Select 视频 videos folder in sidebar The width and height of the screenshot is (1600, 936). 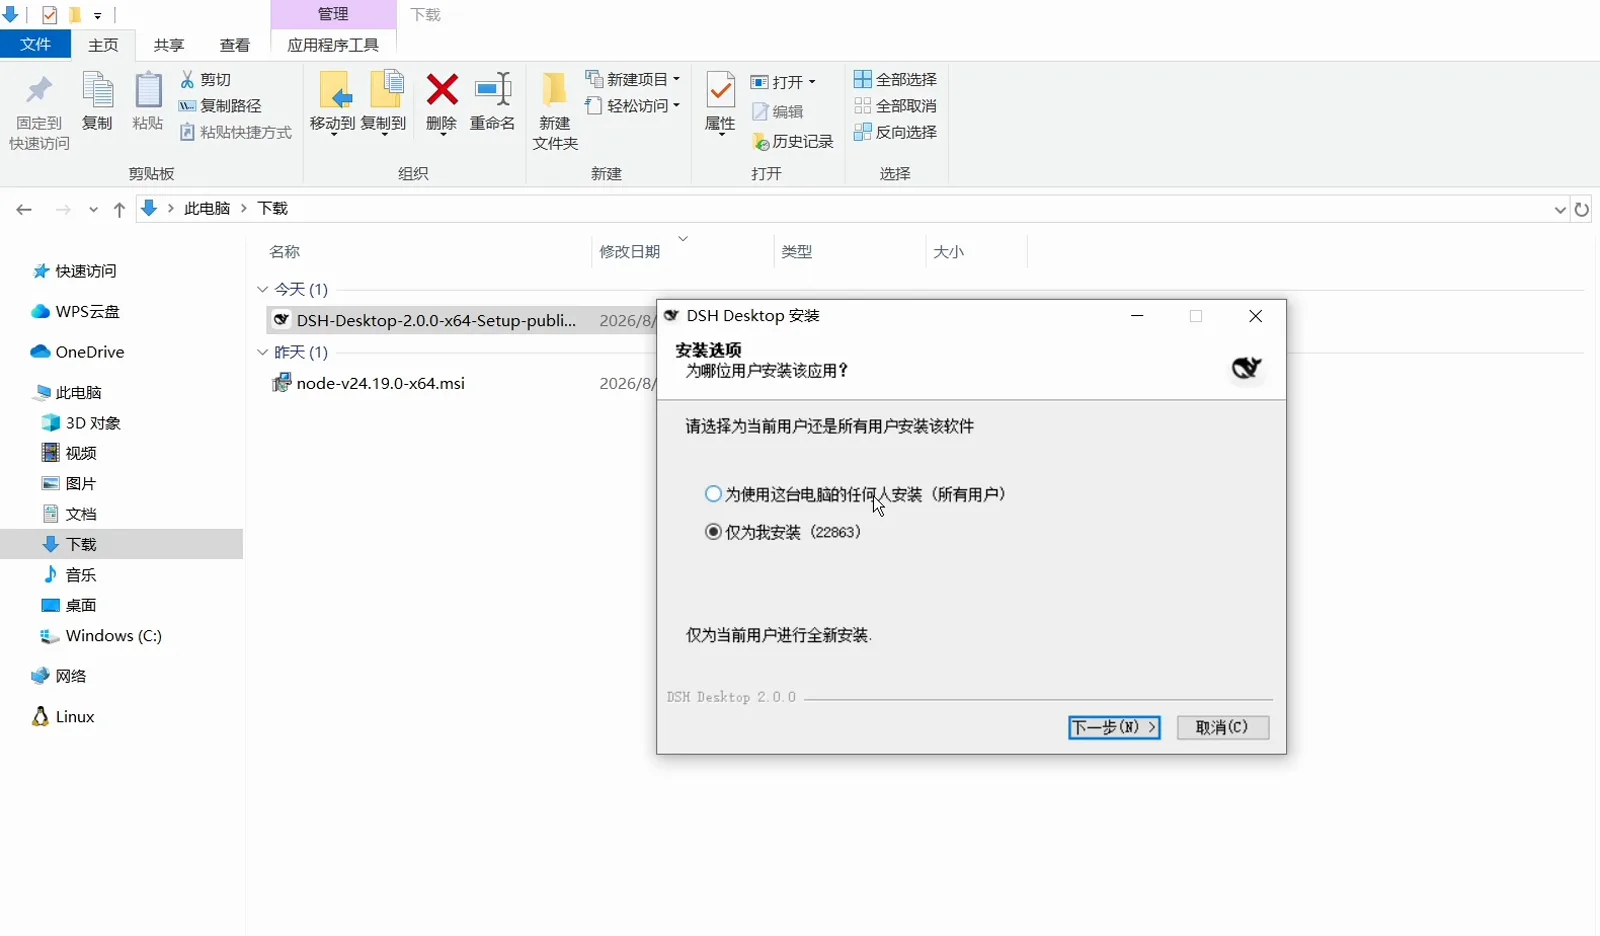69,453
